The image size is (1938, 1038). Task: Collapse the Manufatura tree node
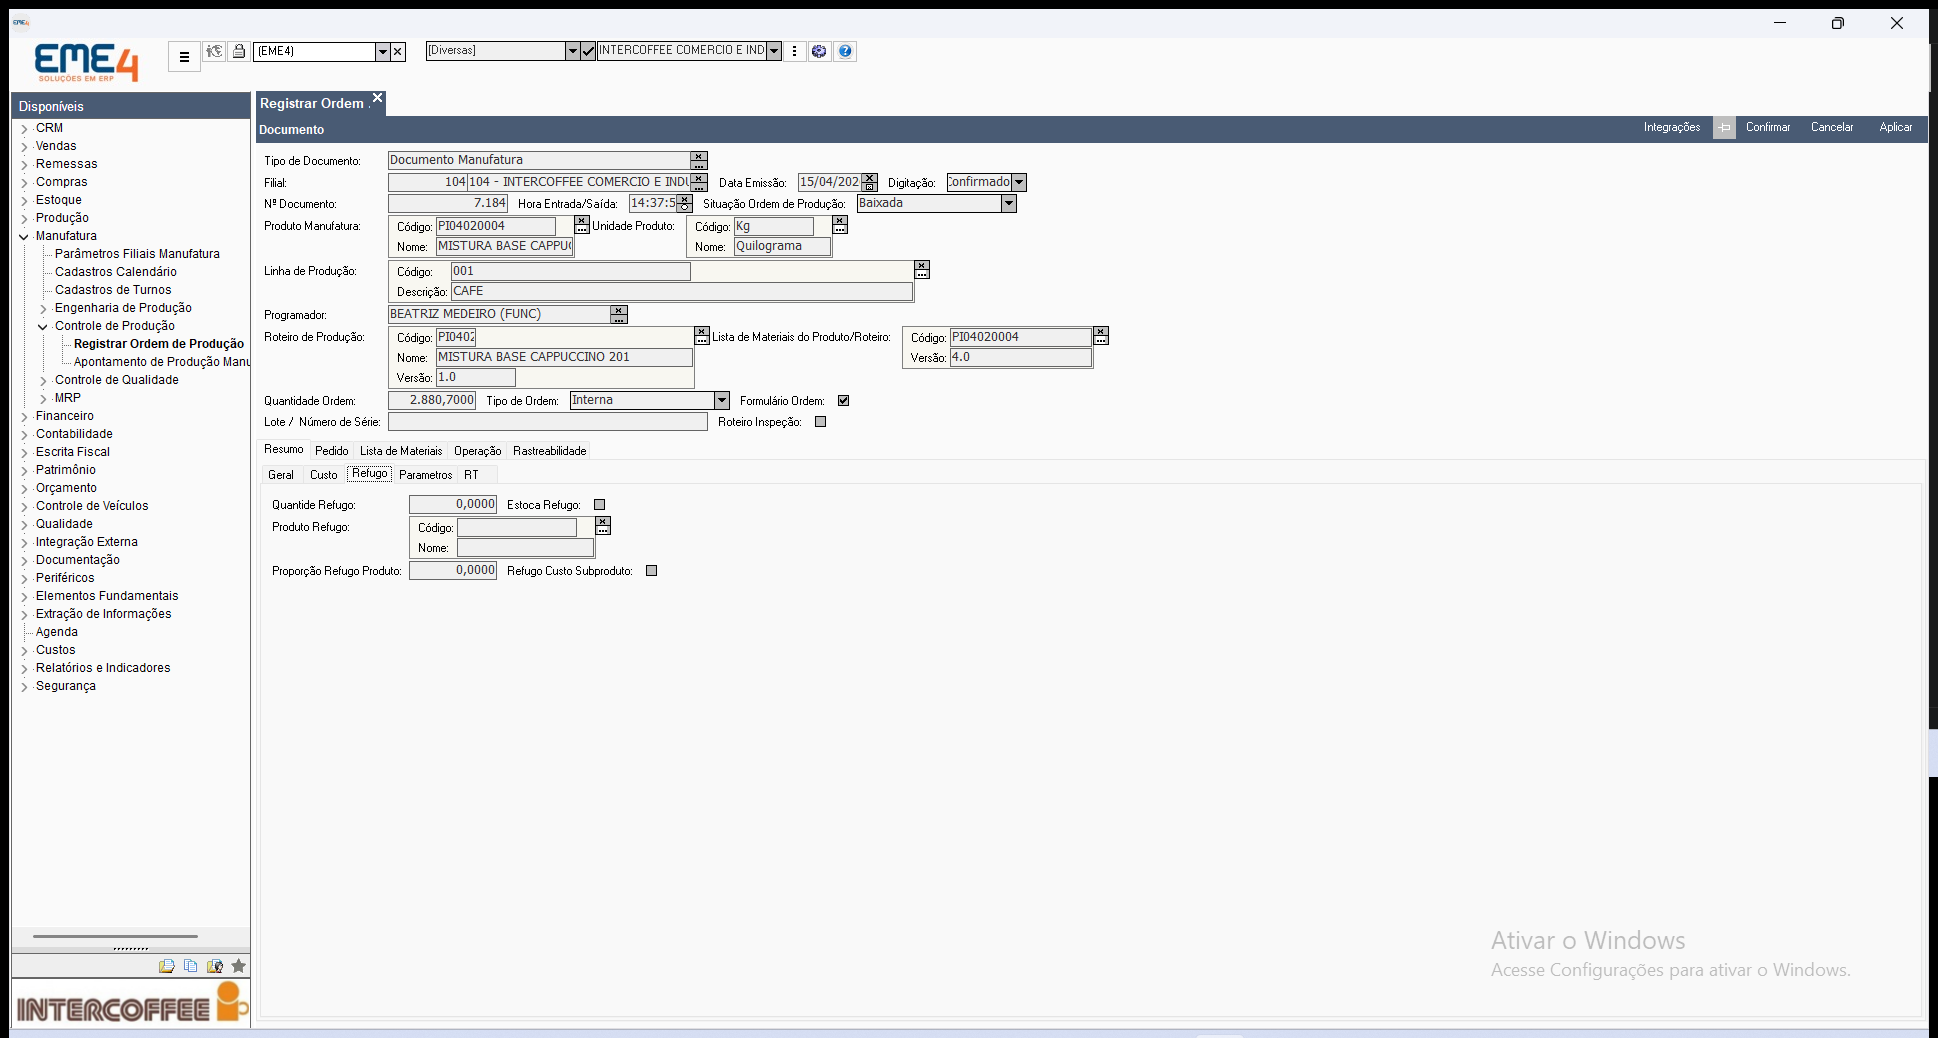(24, 237)
